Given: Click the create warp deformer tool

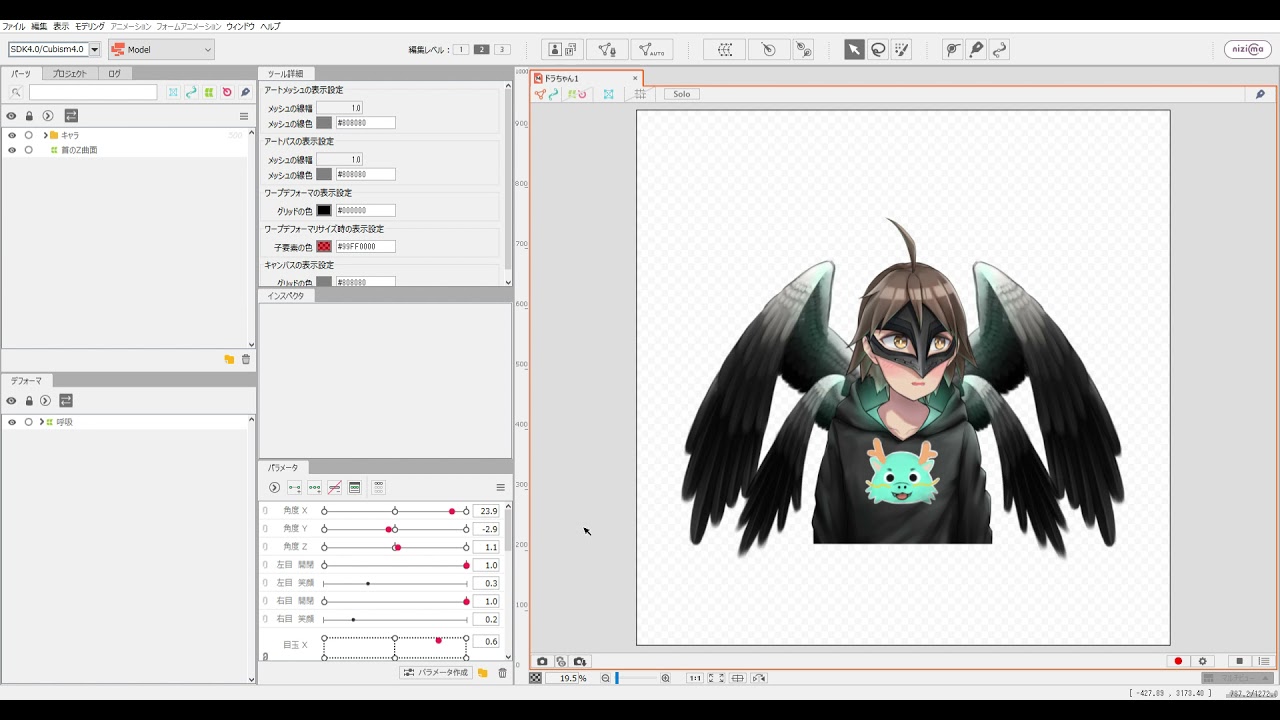Looking at the screenshot, I should [x=725, y=49].
